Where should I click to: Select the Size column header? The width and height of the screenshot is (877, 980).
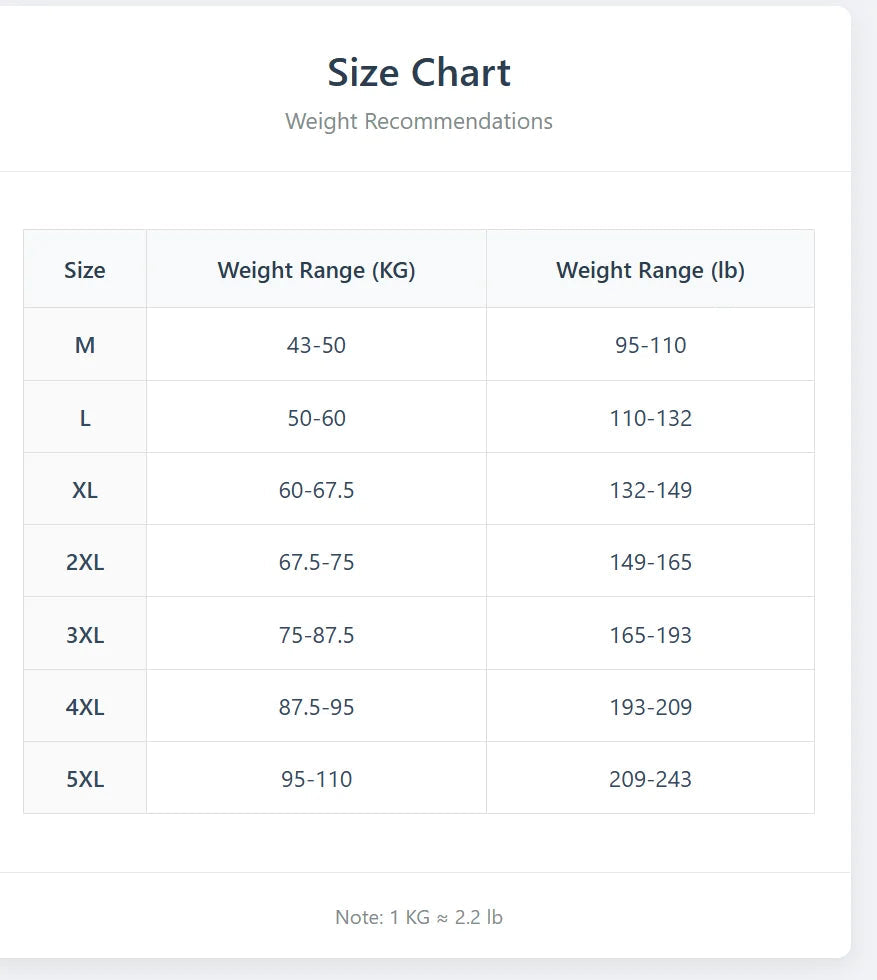85,270
